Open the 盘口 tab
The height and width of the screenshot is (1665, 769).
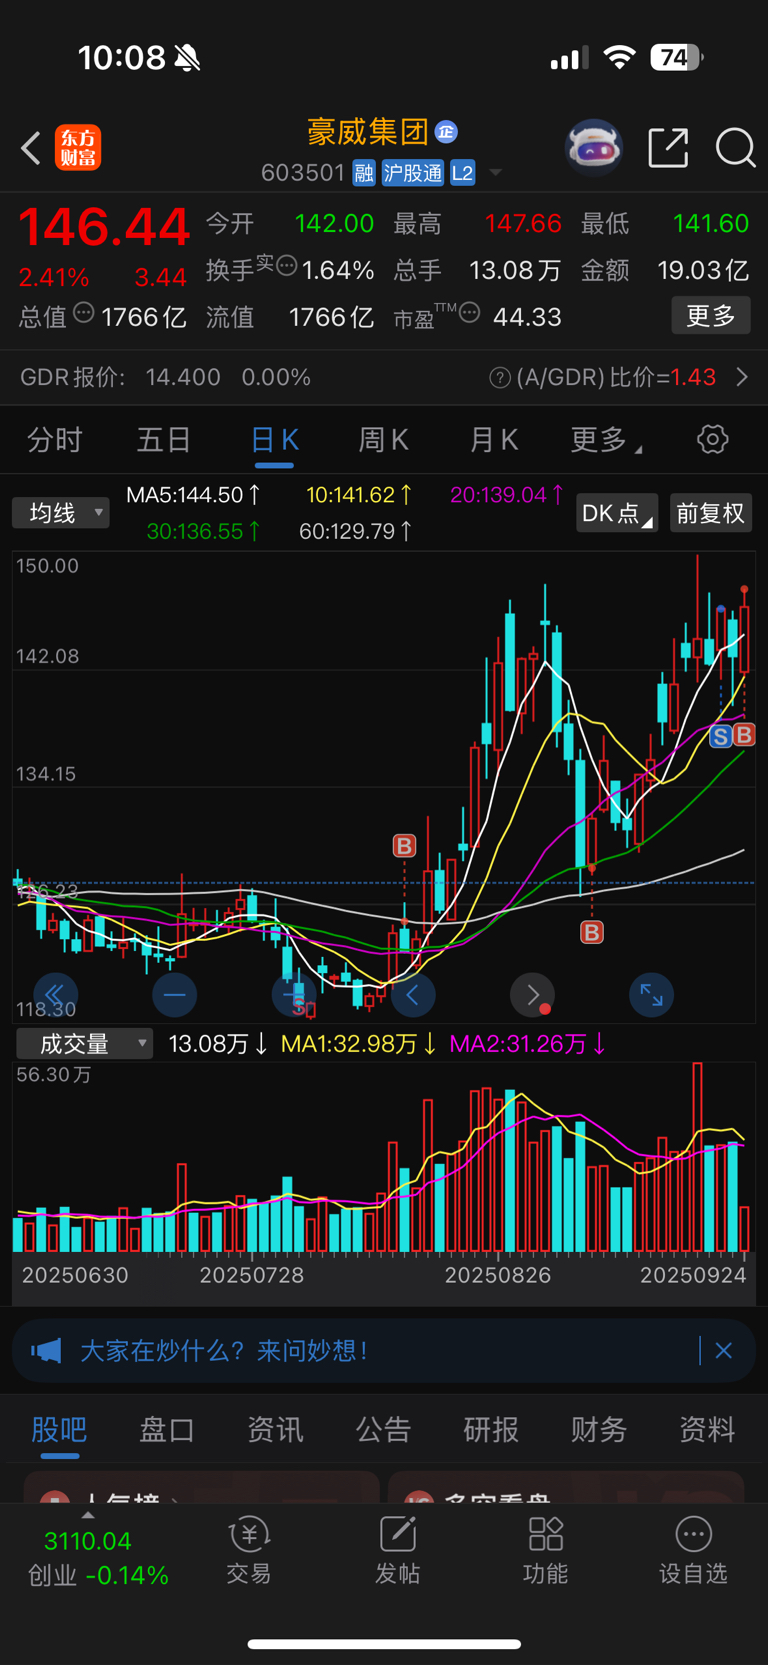click(167, 1429)
